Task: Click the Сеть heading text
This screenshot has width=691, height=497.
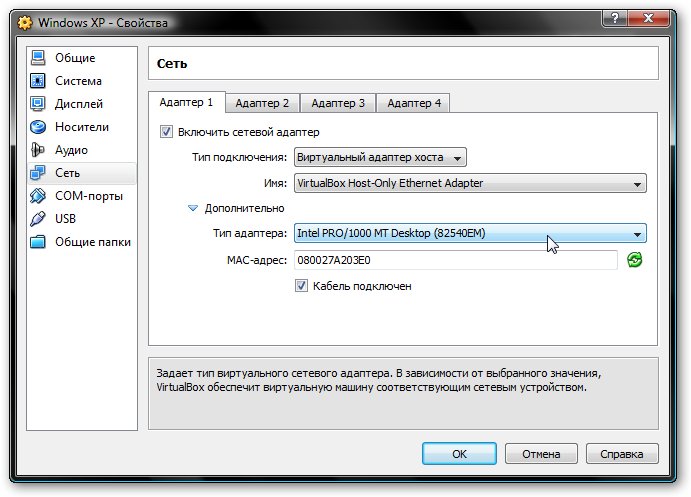Action: pyautogui.click(x=172, y=63)
